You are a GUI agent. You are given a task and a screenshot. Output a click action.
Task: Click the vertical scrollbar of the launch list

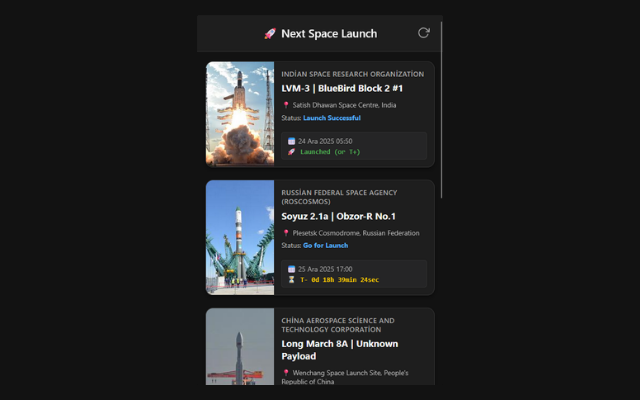(x=441, y=110)
